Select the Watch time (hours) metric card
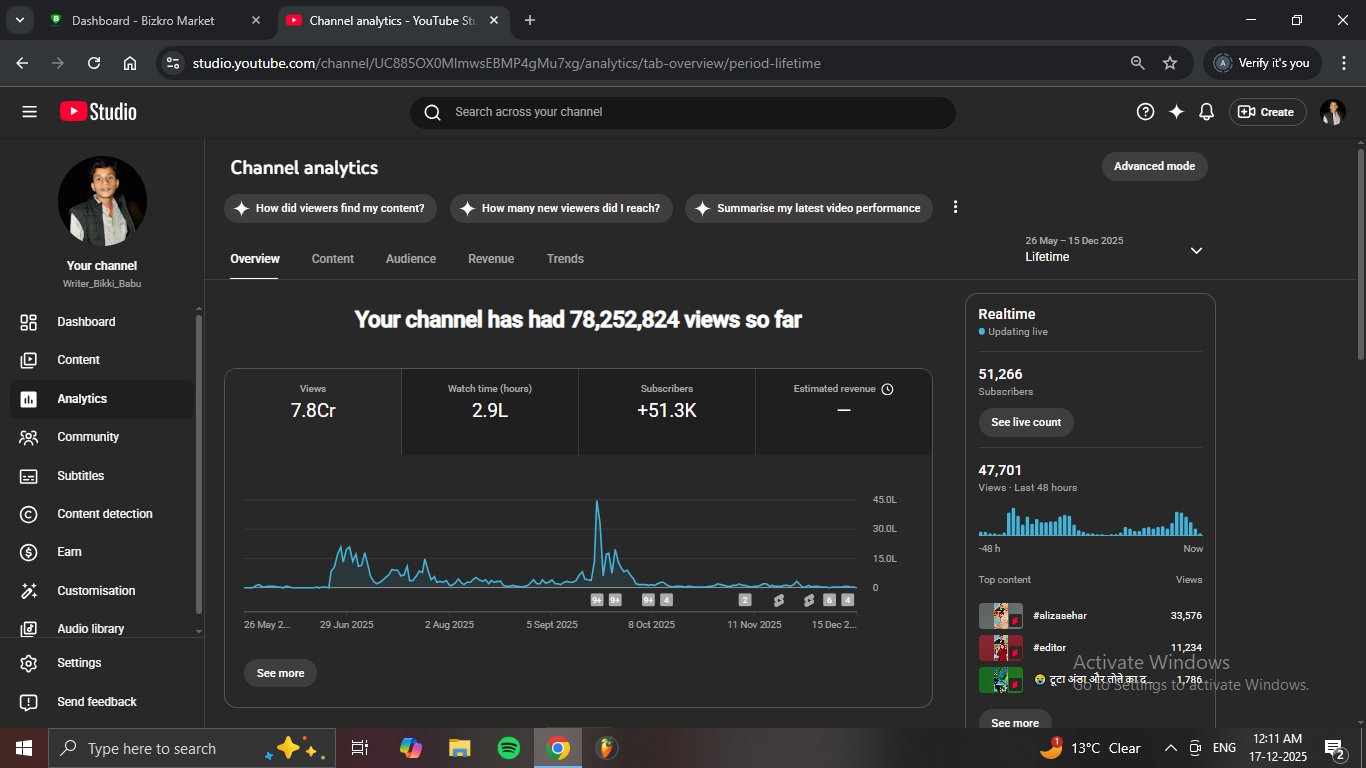Viewport: 1366px width, 768px height. pyautogui.click(x=490, y=411)
